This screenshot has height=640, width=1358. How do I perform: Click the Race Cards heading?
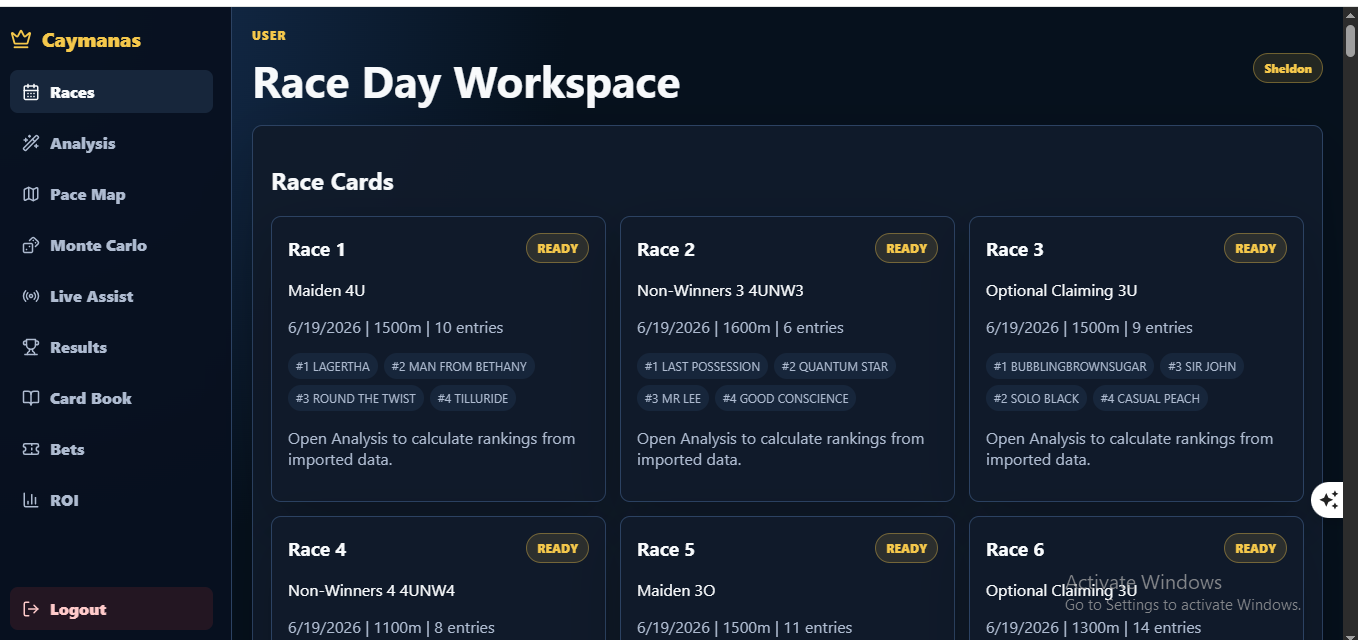click(x=332, y=182)
